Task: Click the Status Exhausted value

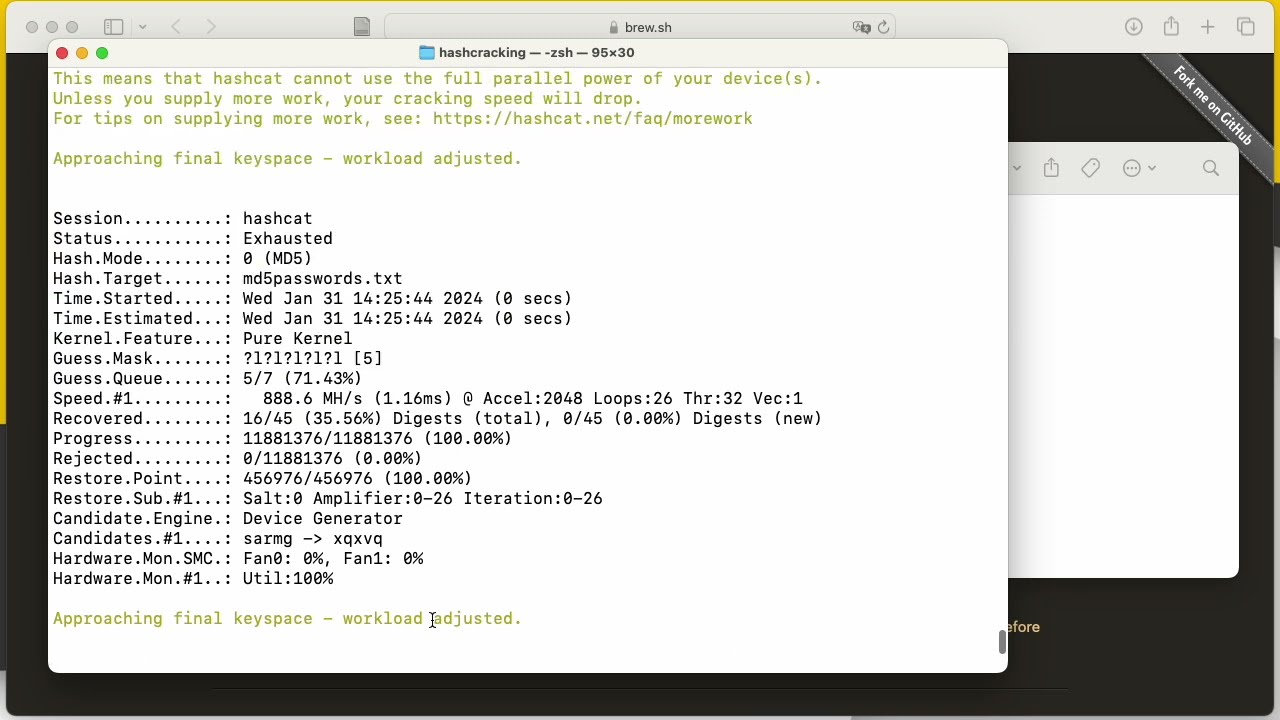Action: coord(288,239)
